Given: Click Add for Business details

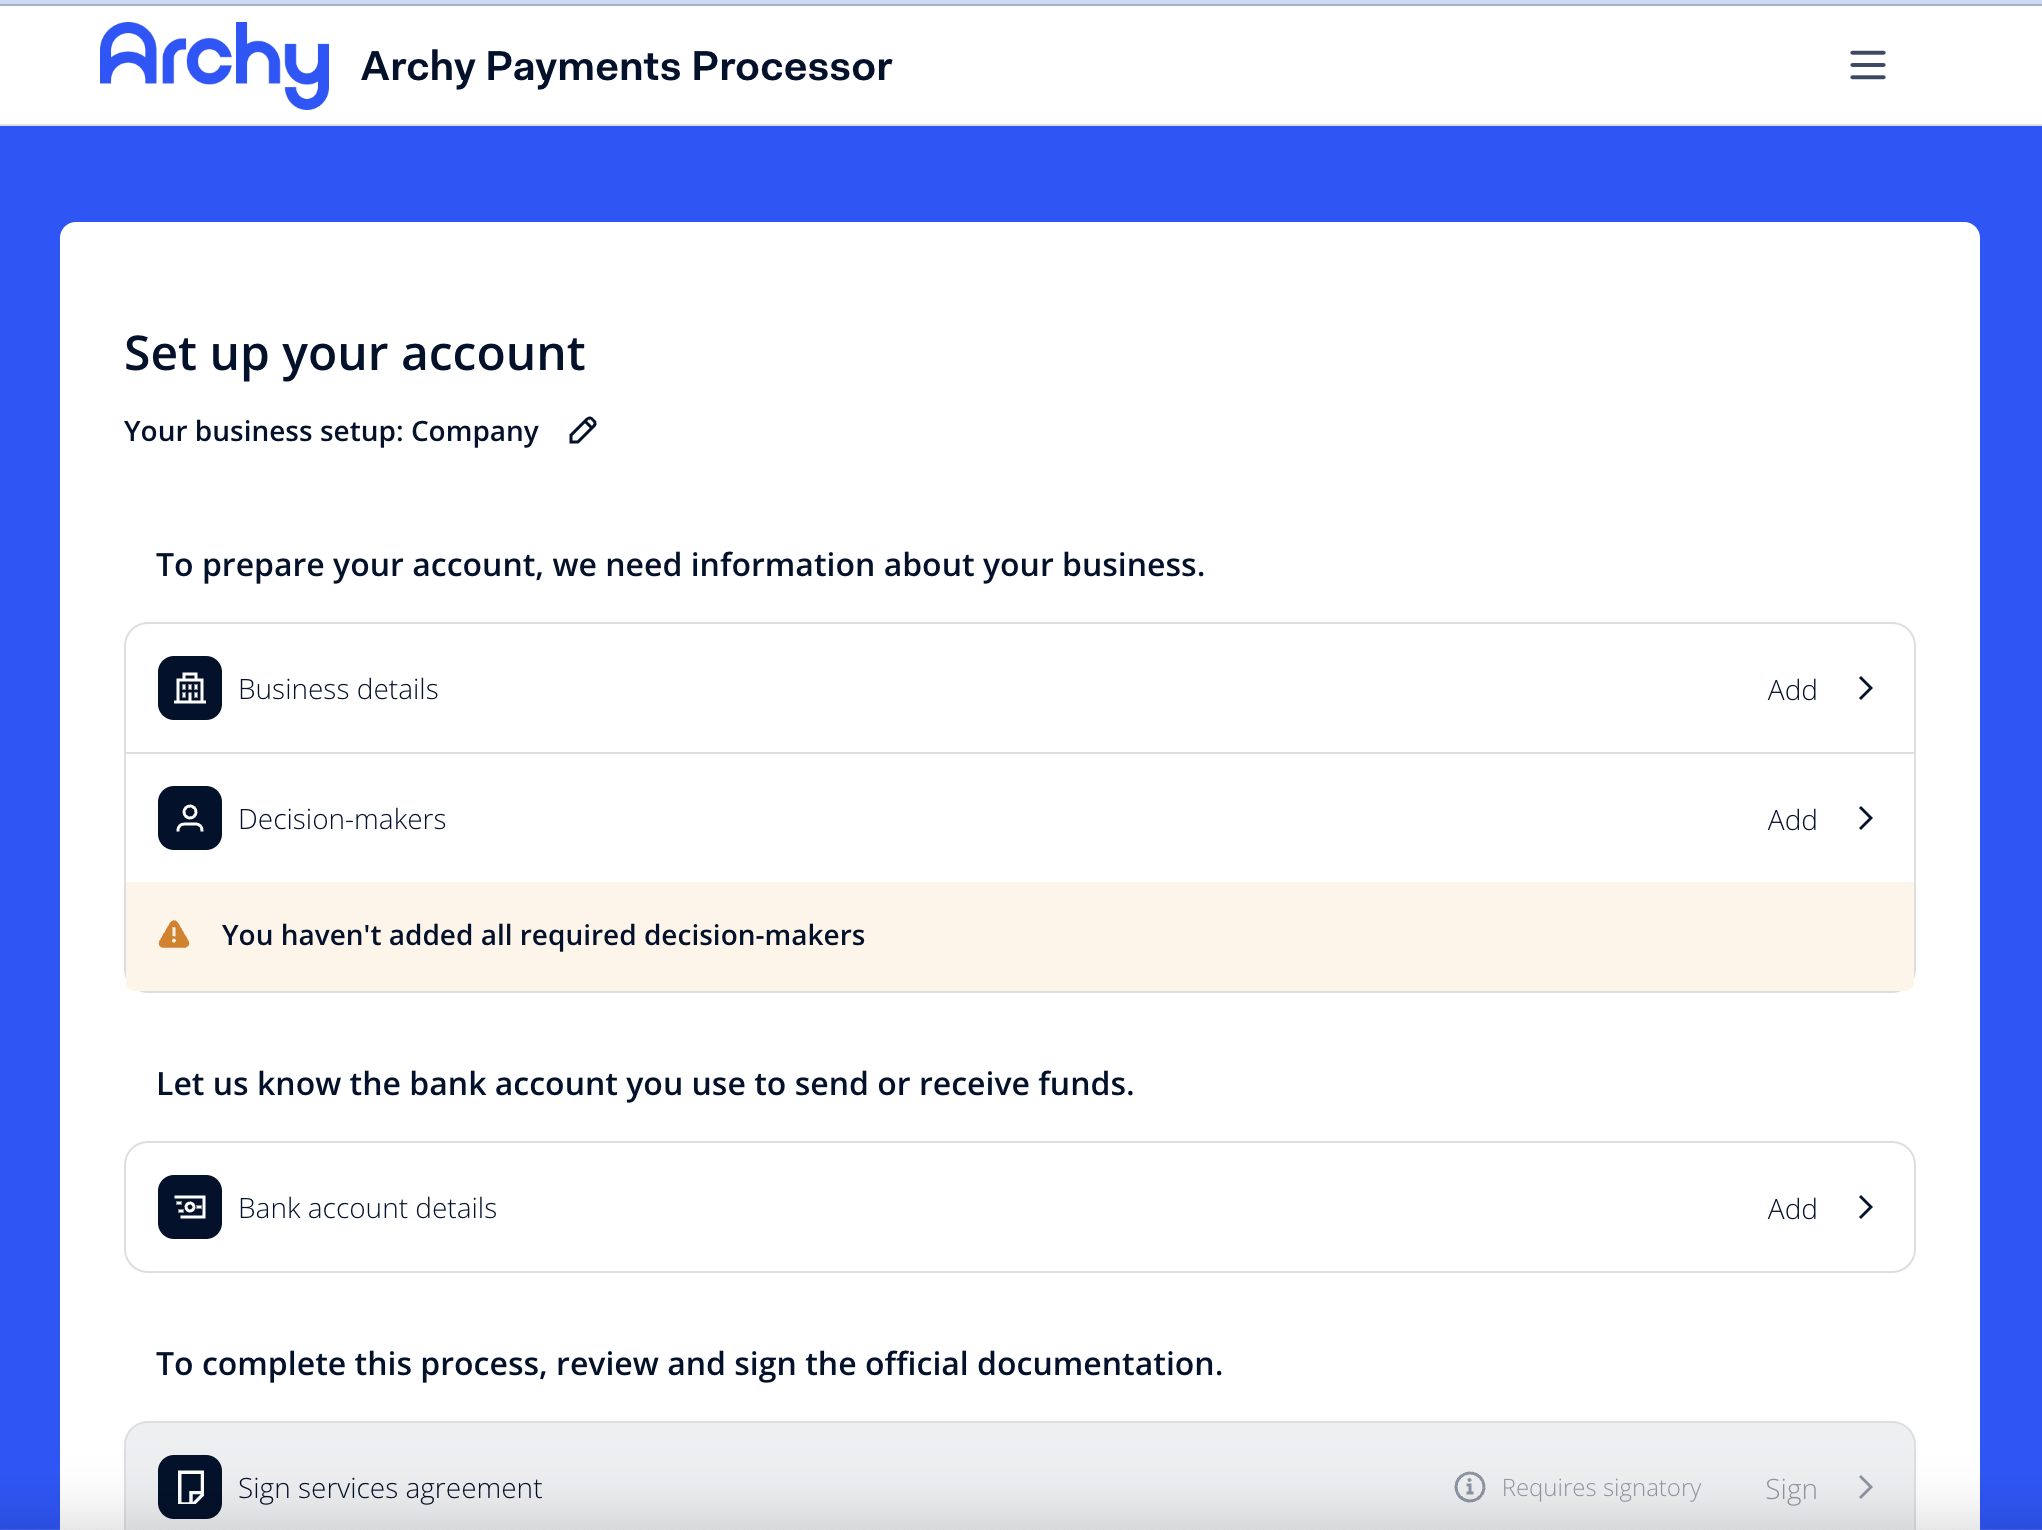Looking at the screenshot, I should coord(1792,690).
